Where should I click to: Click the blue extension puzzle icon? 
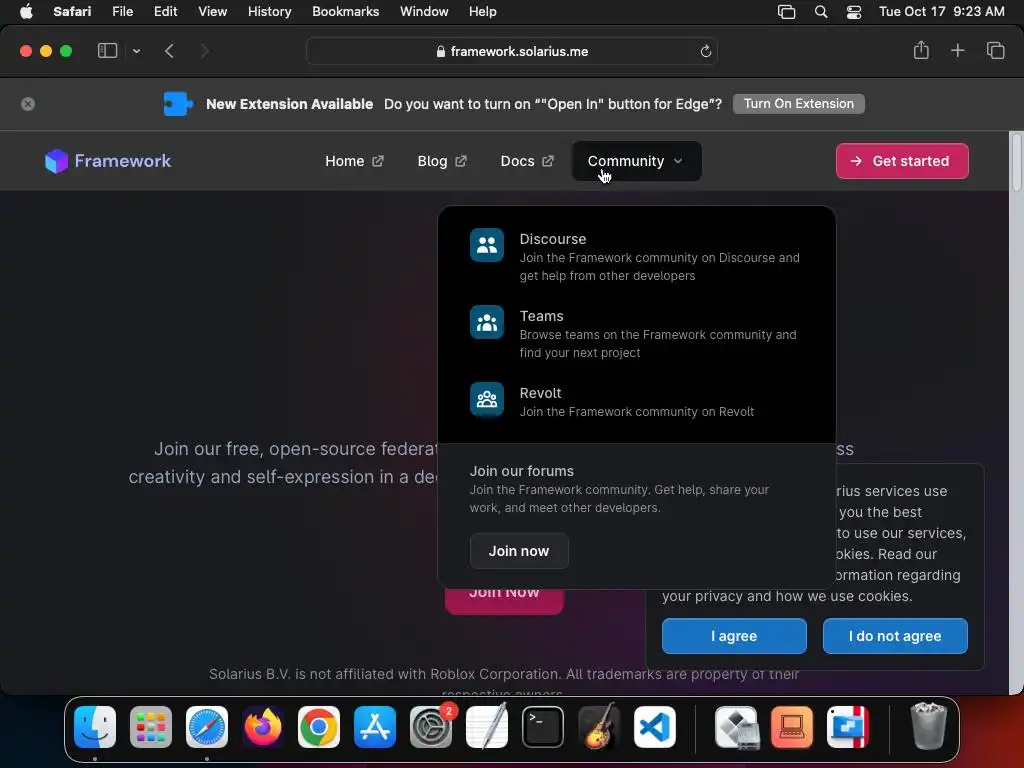178,104
